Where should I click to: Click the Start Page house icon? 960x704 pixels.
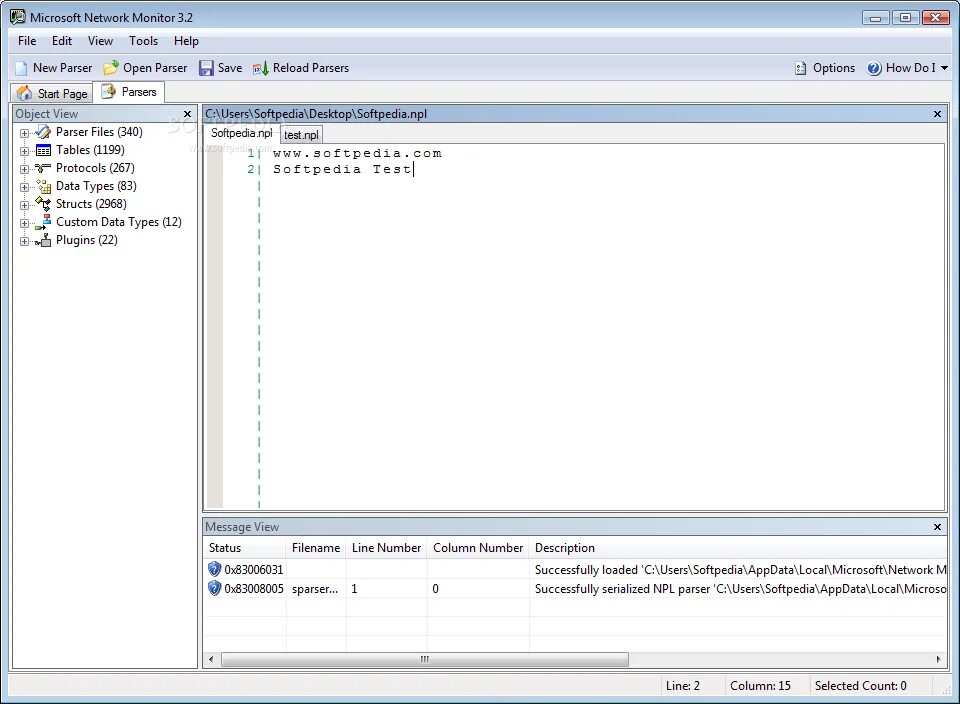[24, 93]
